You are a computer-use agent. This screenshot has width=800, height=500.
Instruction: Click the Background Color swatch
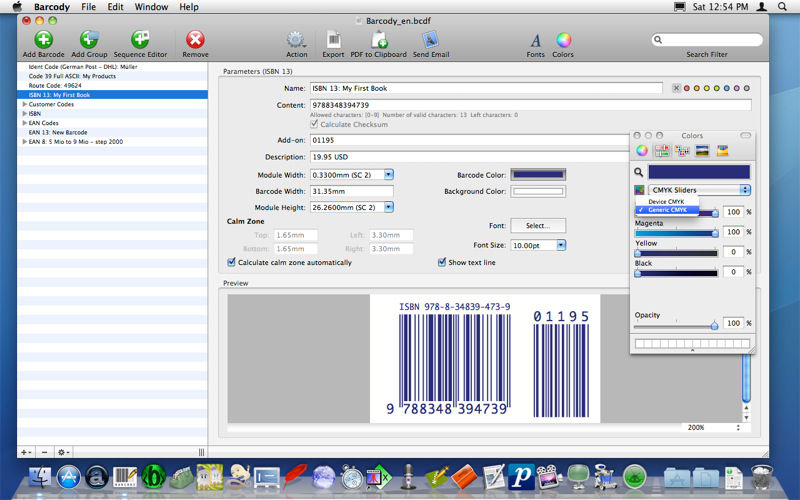(x=538, y=191)
